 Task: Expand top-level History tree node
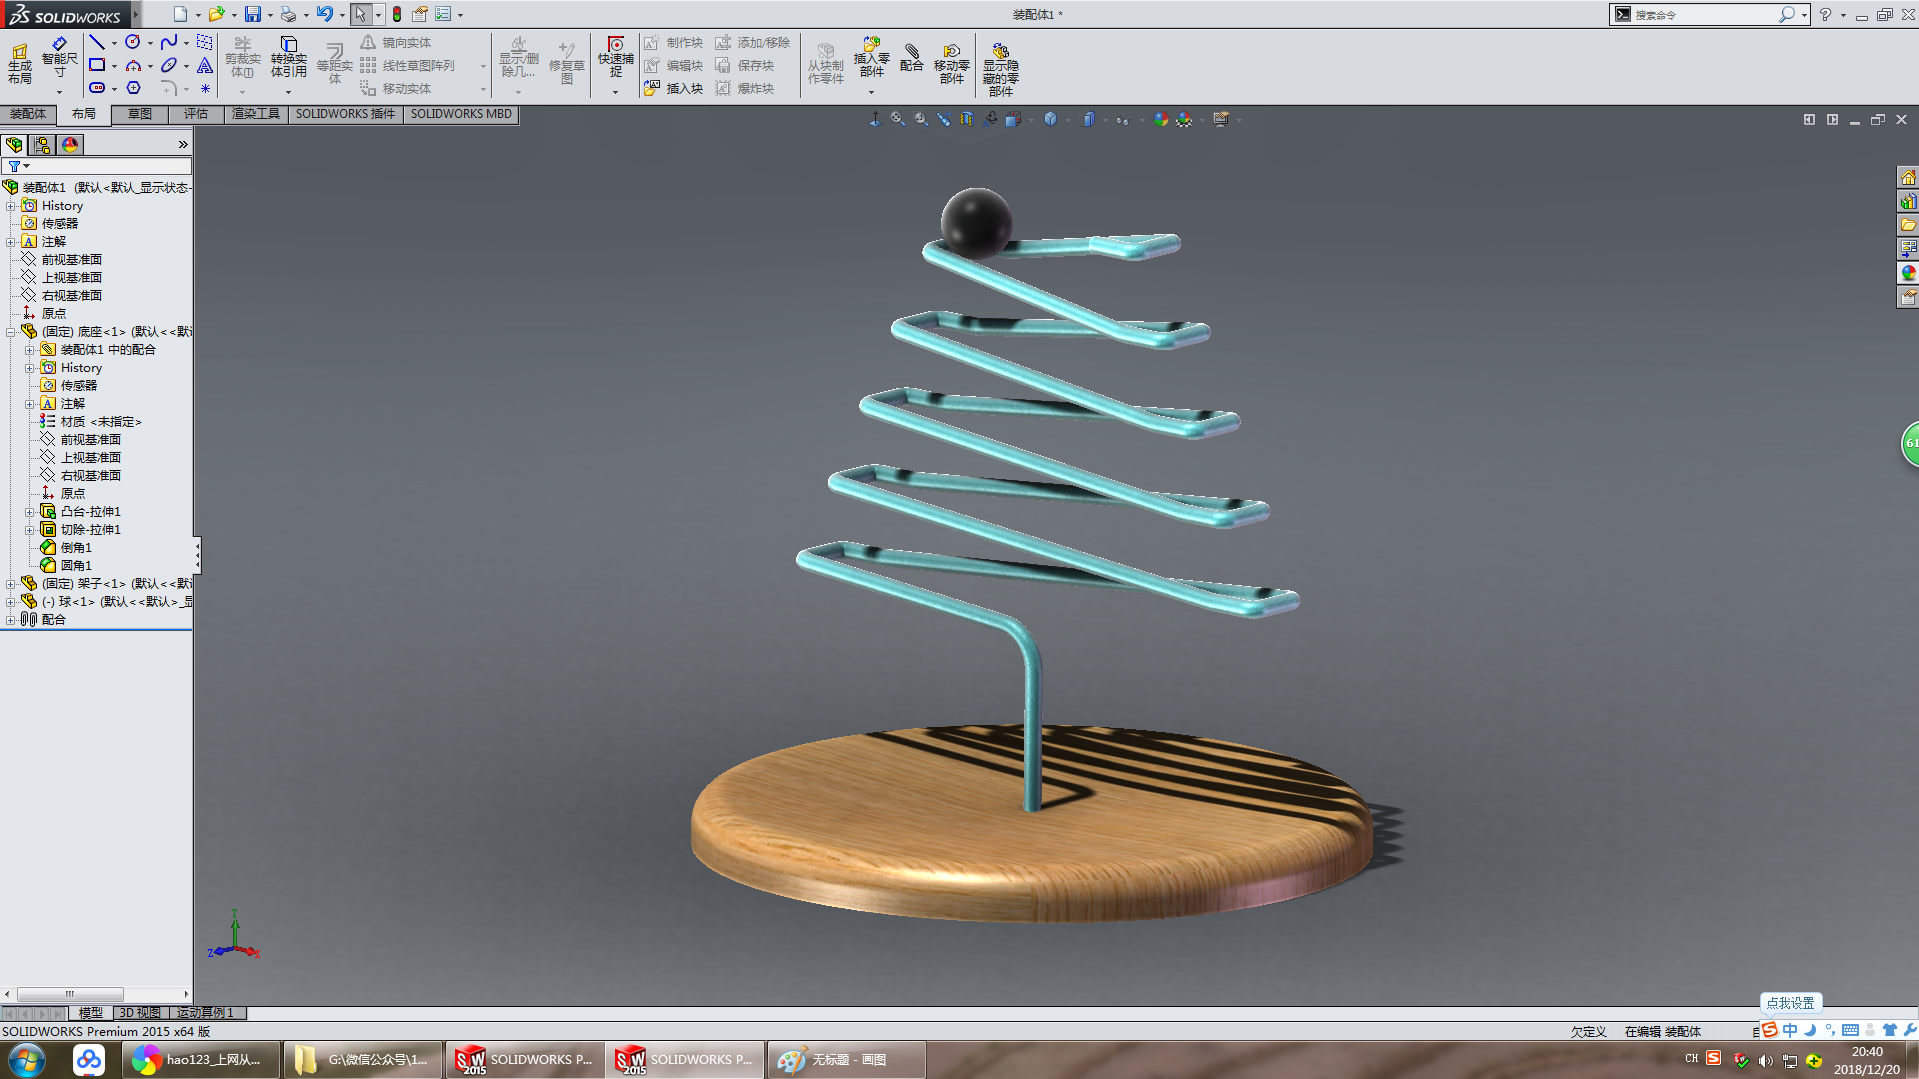[10, 206]
